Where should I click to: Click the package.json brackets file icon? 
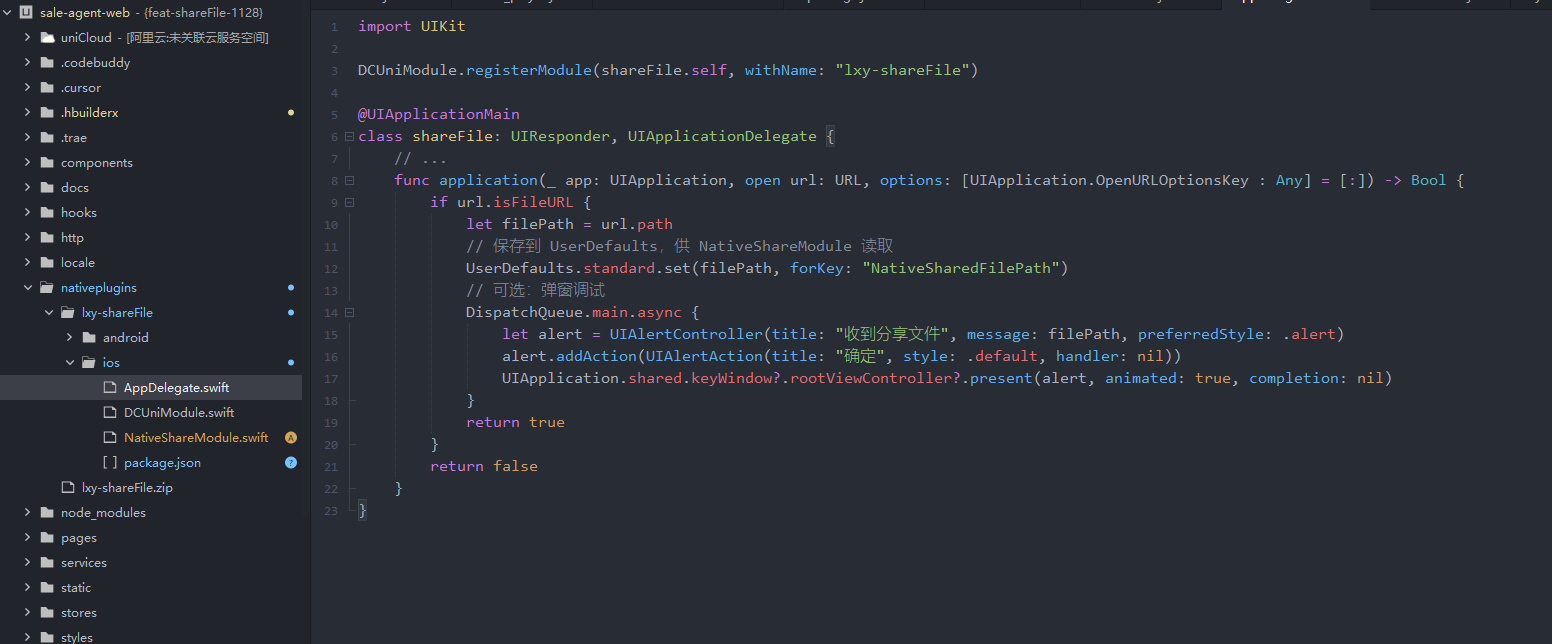110,463
